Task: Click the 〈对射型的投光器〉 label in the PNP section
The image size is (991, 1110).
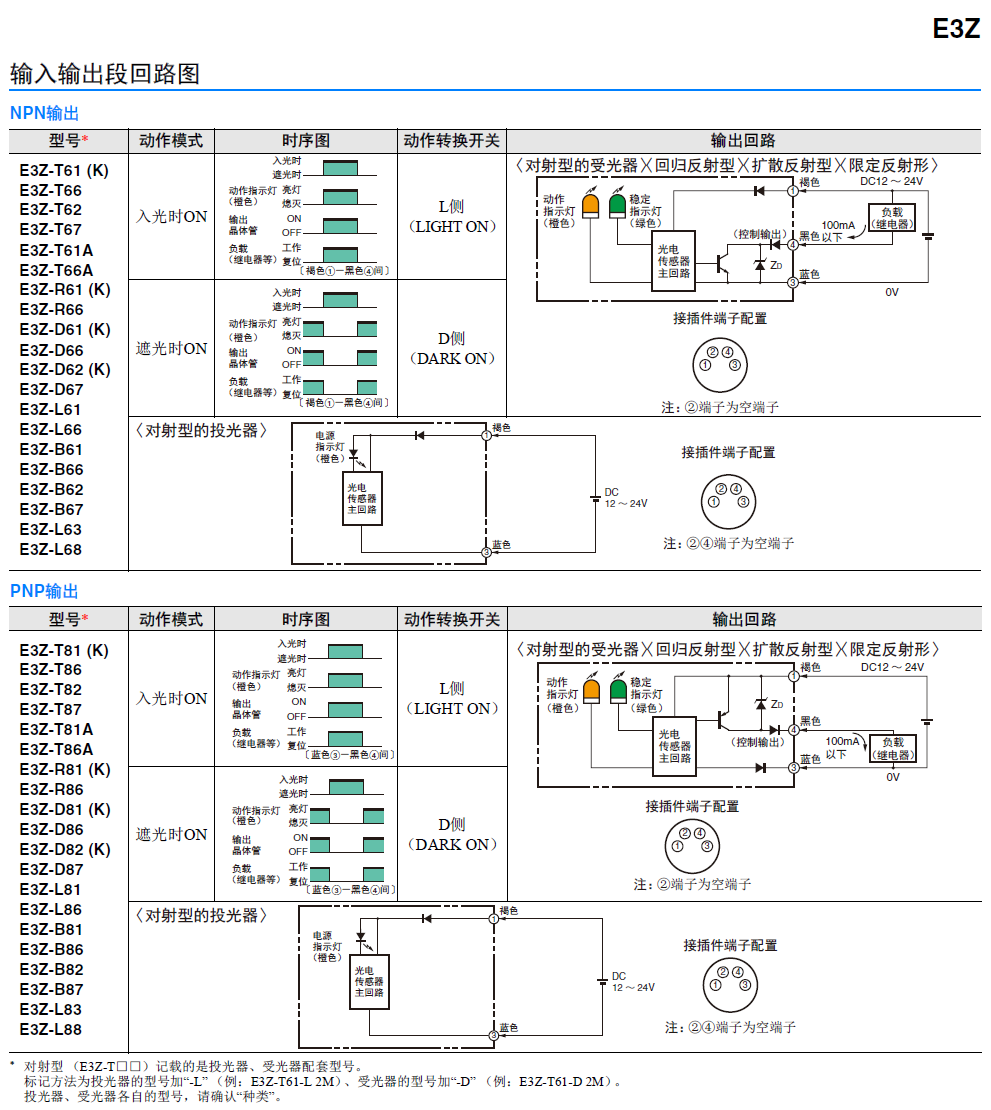Action: [x=202, y=915]
